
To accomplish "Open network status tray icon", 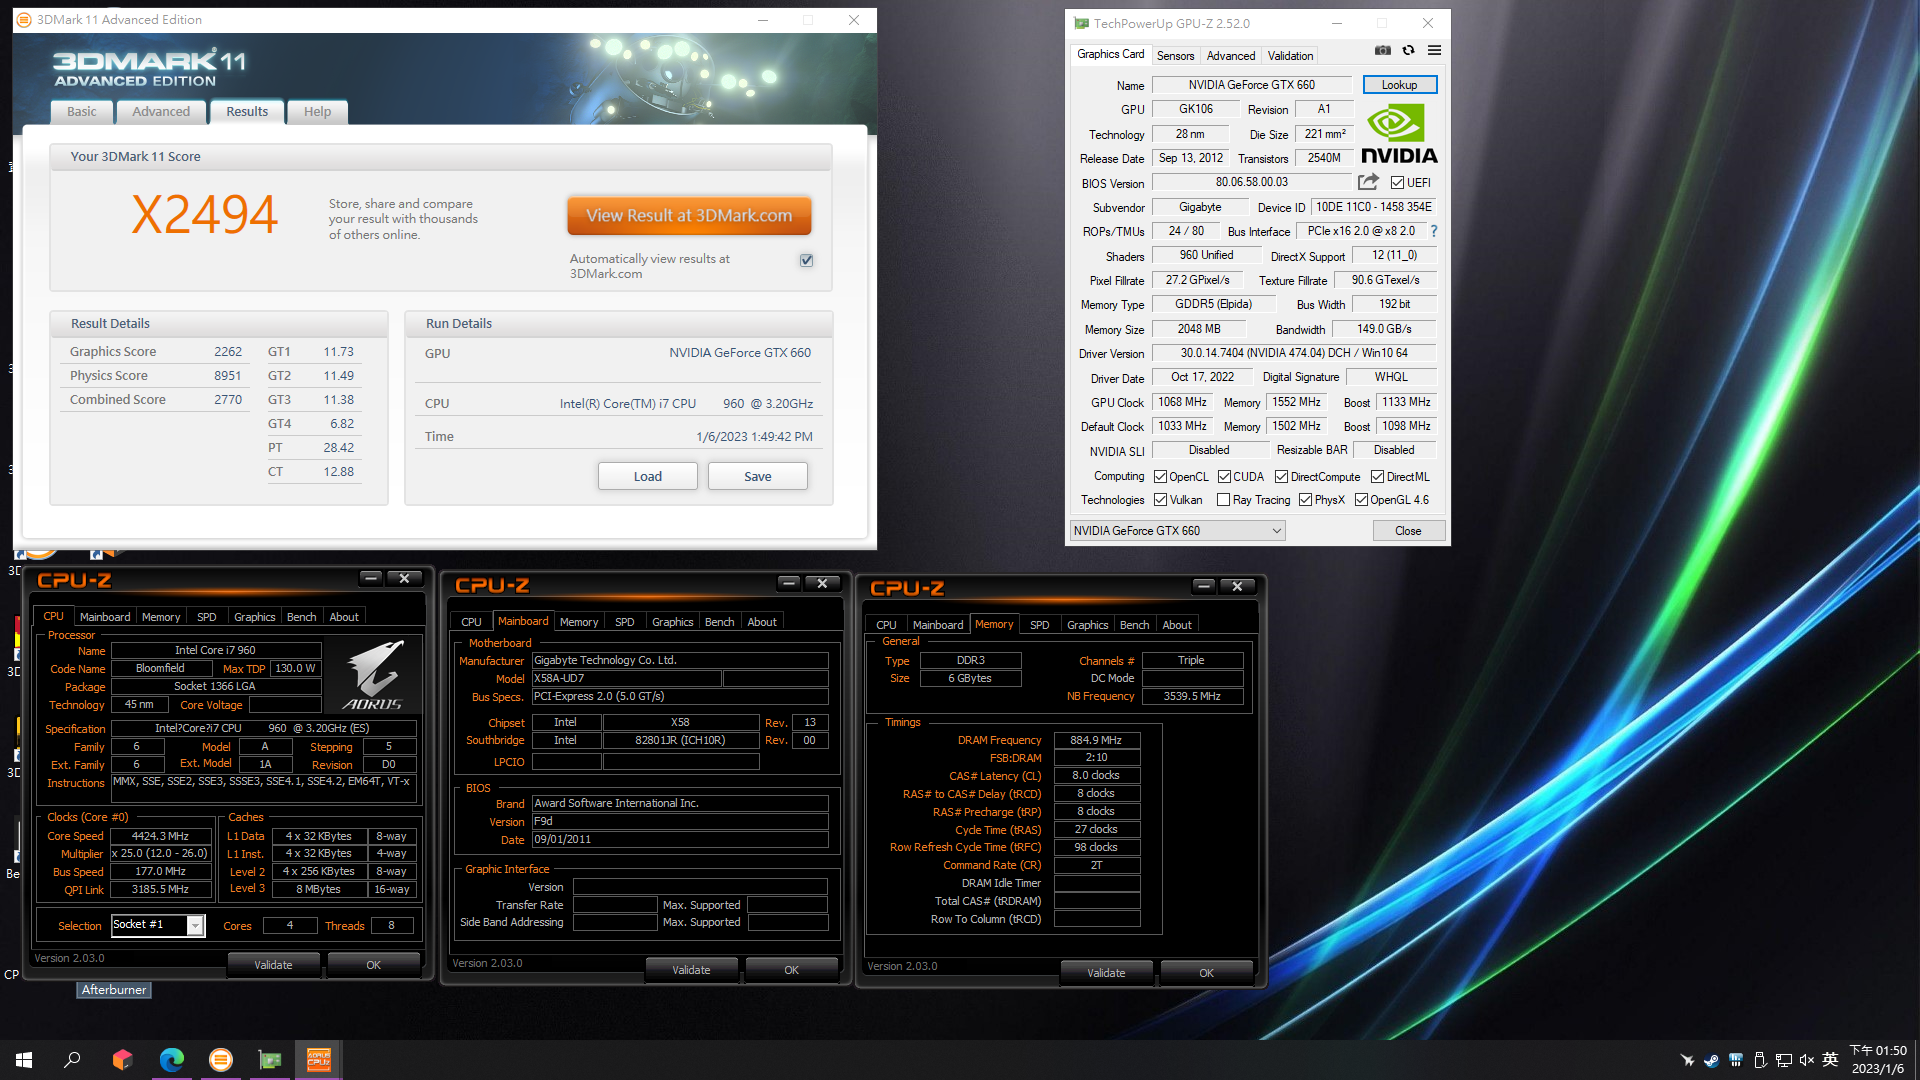I will (x=1783, y=1060).
